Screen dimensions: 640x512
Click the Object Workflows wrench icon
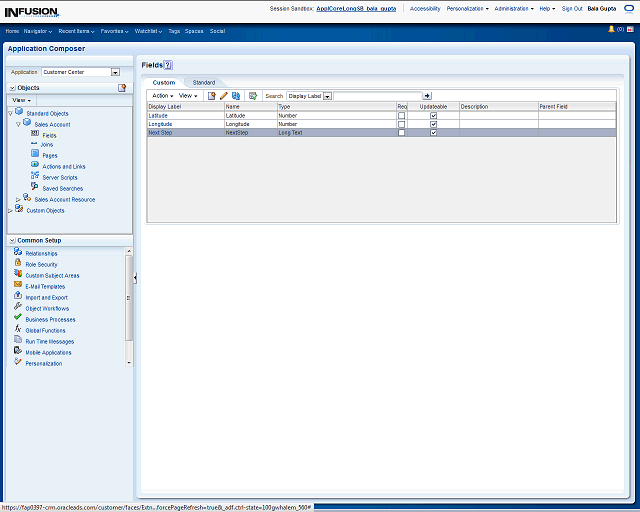[x=18, y=308]
